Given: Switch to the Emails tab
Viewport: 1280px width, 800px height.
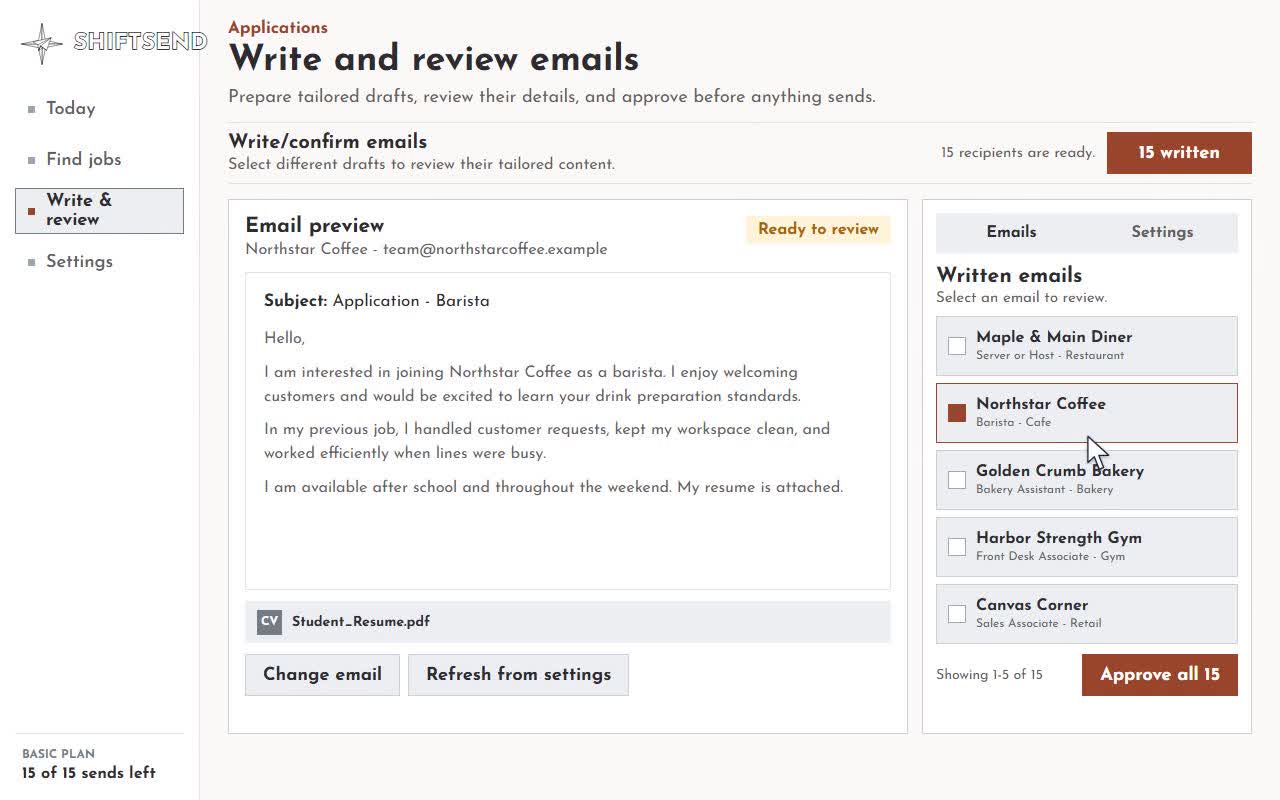Looking at the screenshot, I should [x=1011, y=232].
